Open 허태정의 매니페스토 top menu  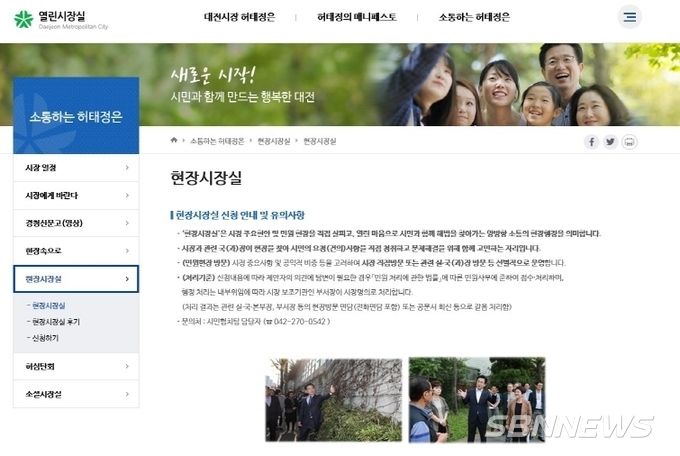coord(356,17)
